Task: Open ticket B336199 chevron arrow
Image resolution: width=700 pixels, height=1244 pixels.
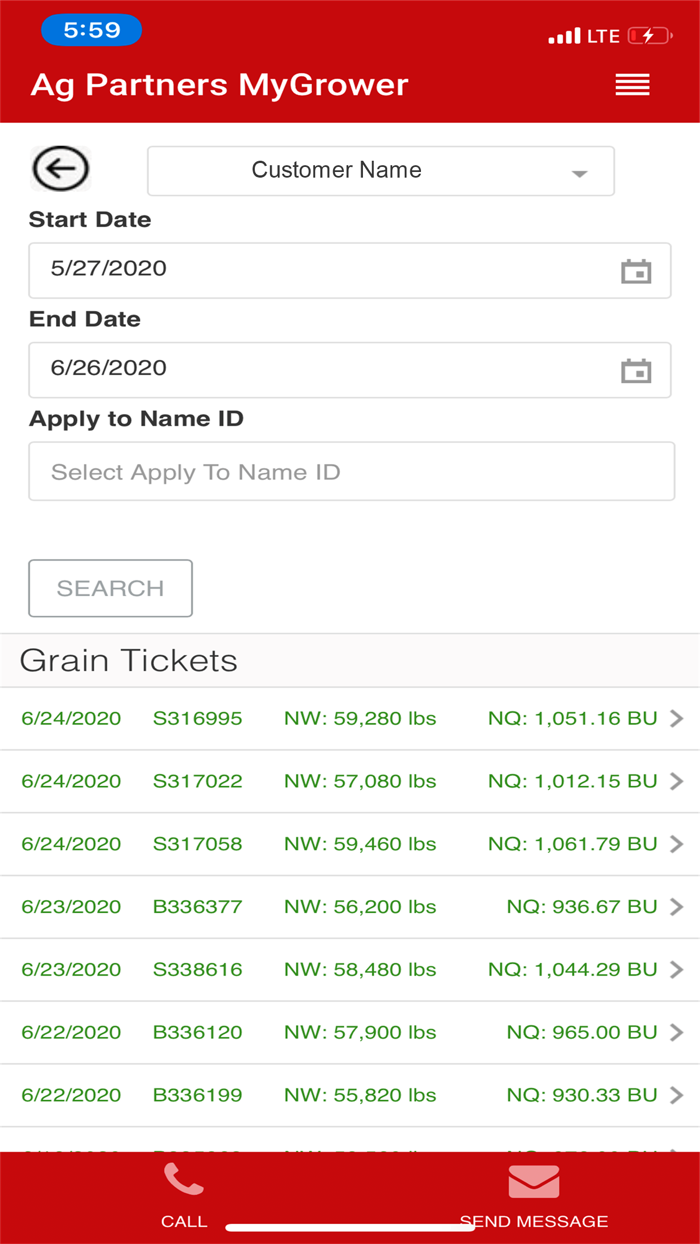Action: click(x=676, y=1095)
